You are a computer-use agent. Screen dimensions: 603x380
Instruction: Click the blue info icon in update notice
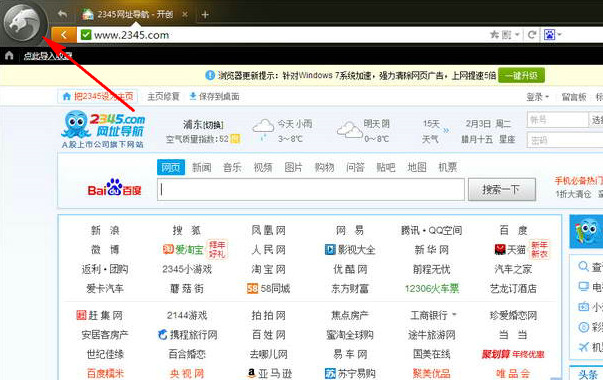210,75
